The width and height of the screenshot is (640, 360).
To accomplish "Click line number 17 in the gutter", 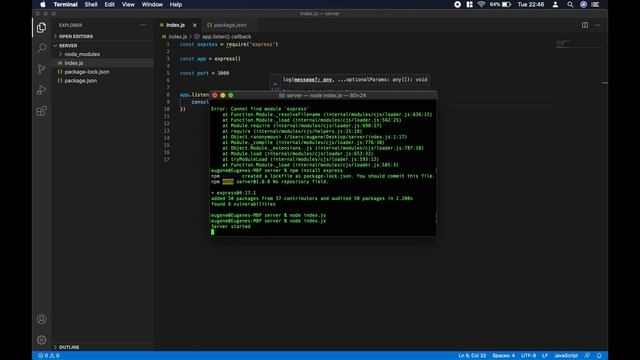I will (x=167, y=160).
